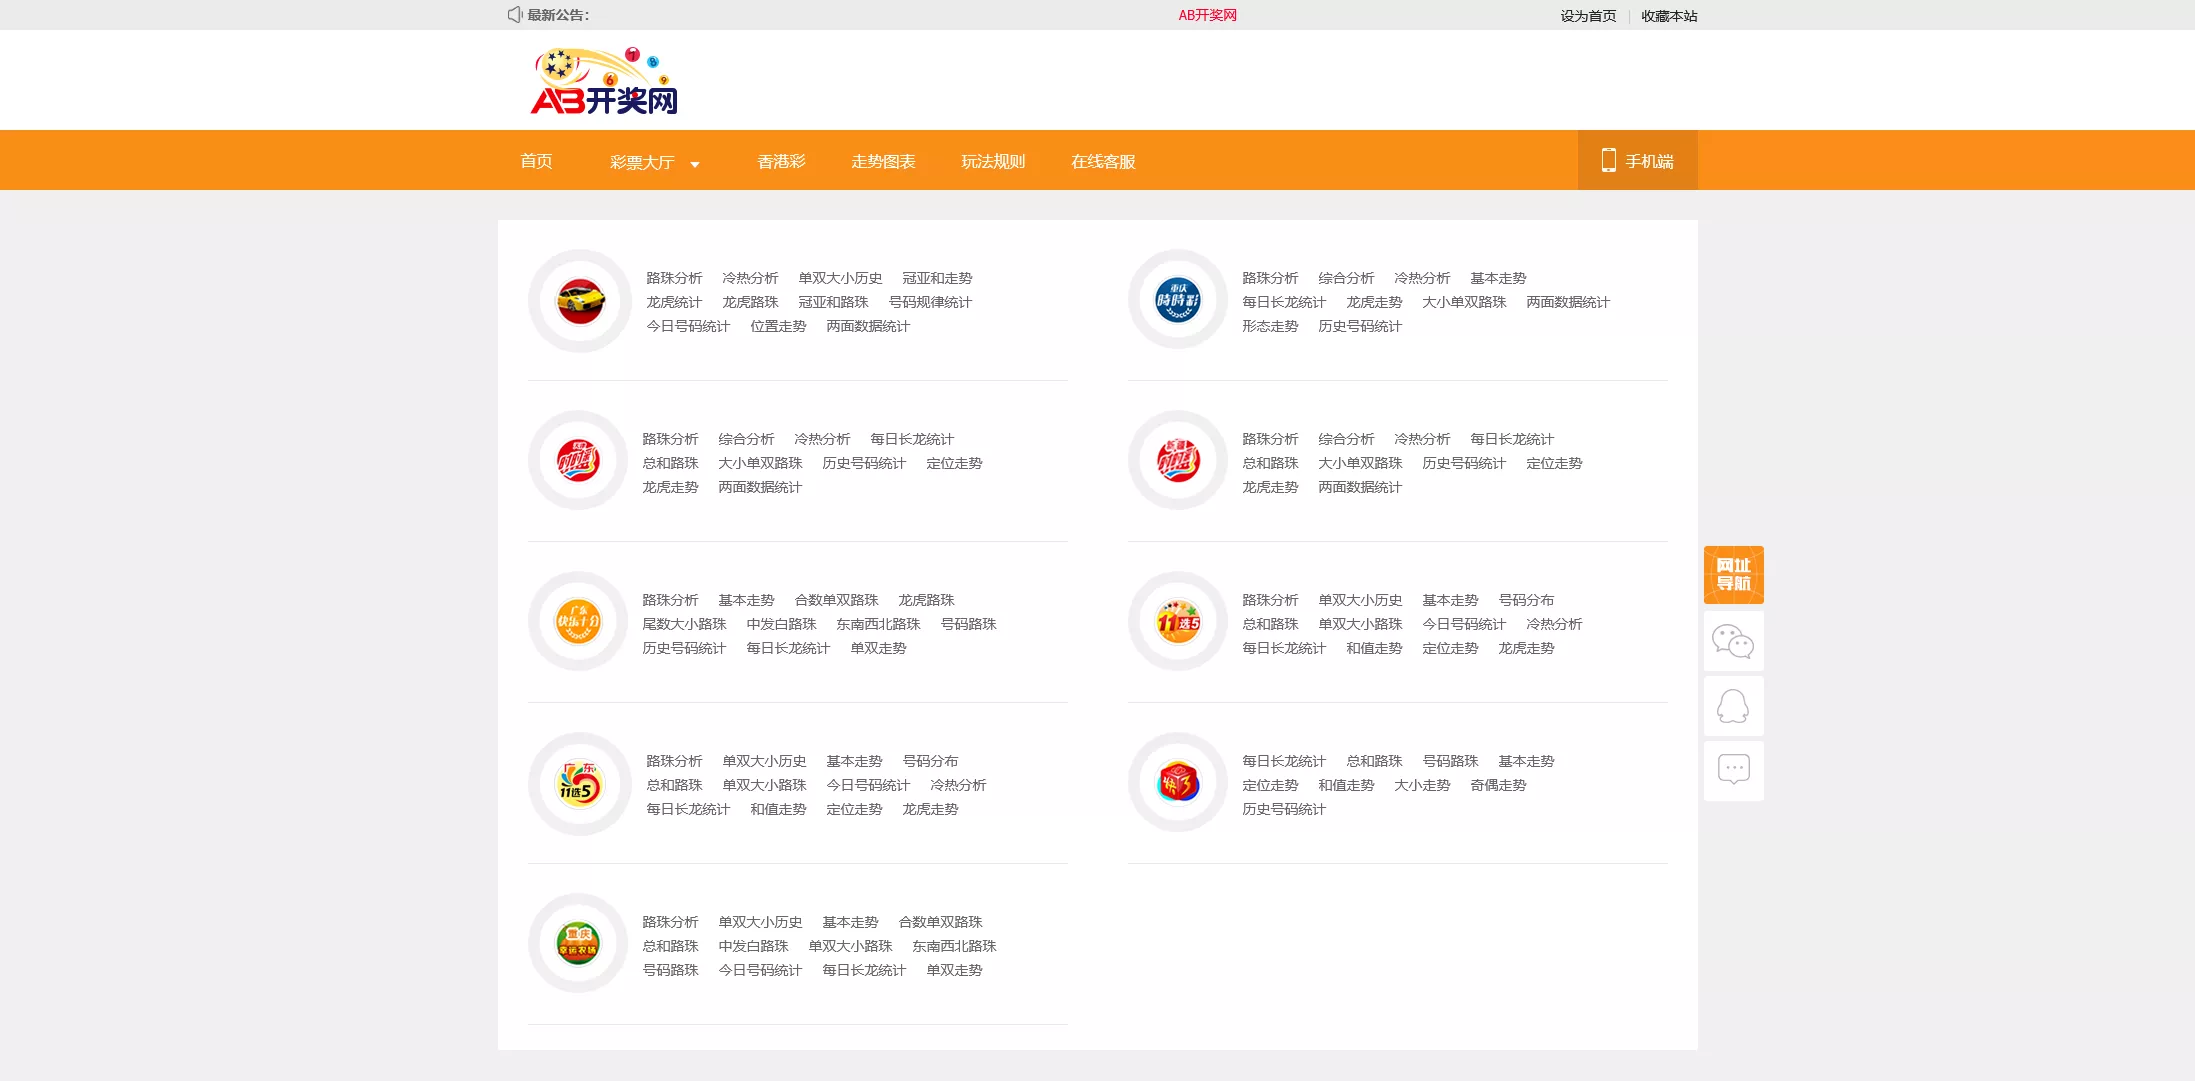
Task: Click the QQ penguin sidebar icon
Action: click(x=1733, y=706)
